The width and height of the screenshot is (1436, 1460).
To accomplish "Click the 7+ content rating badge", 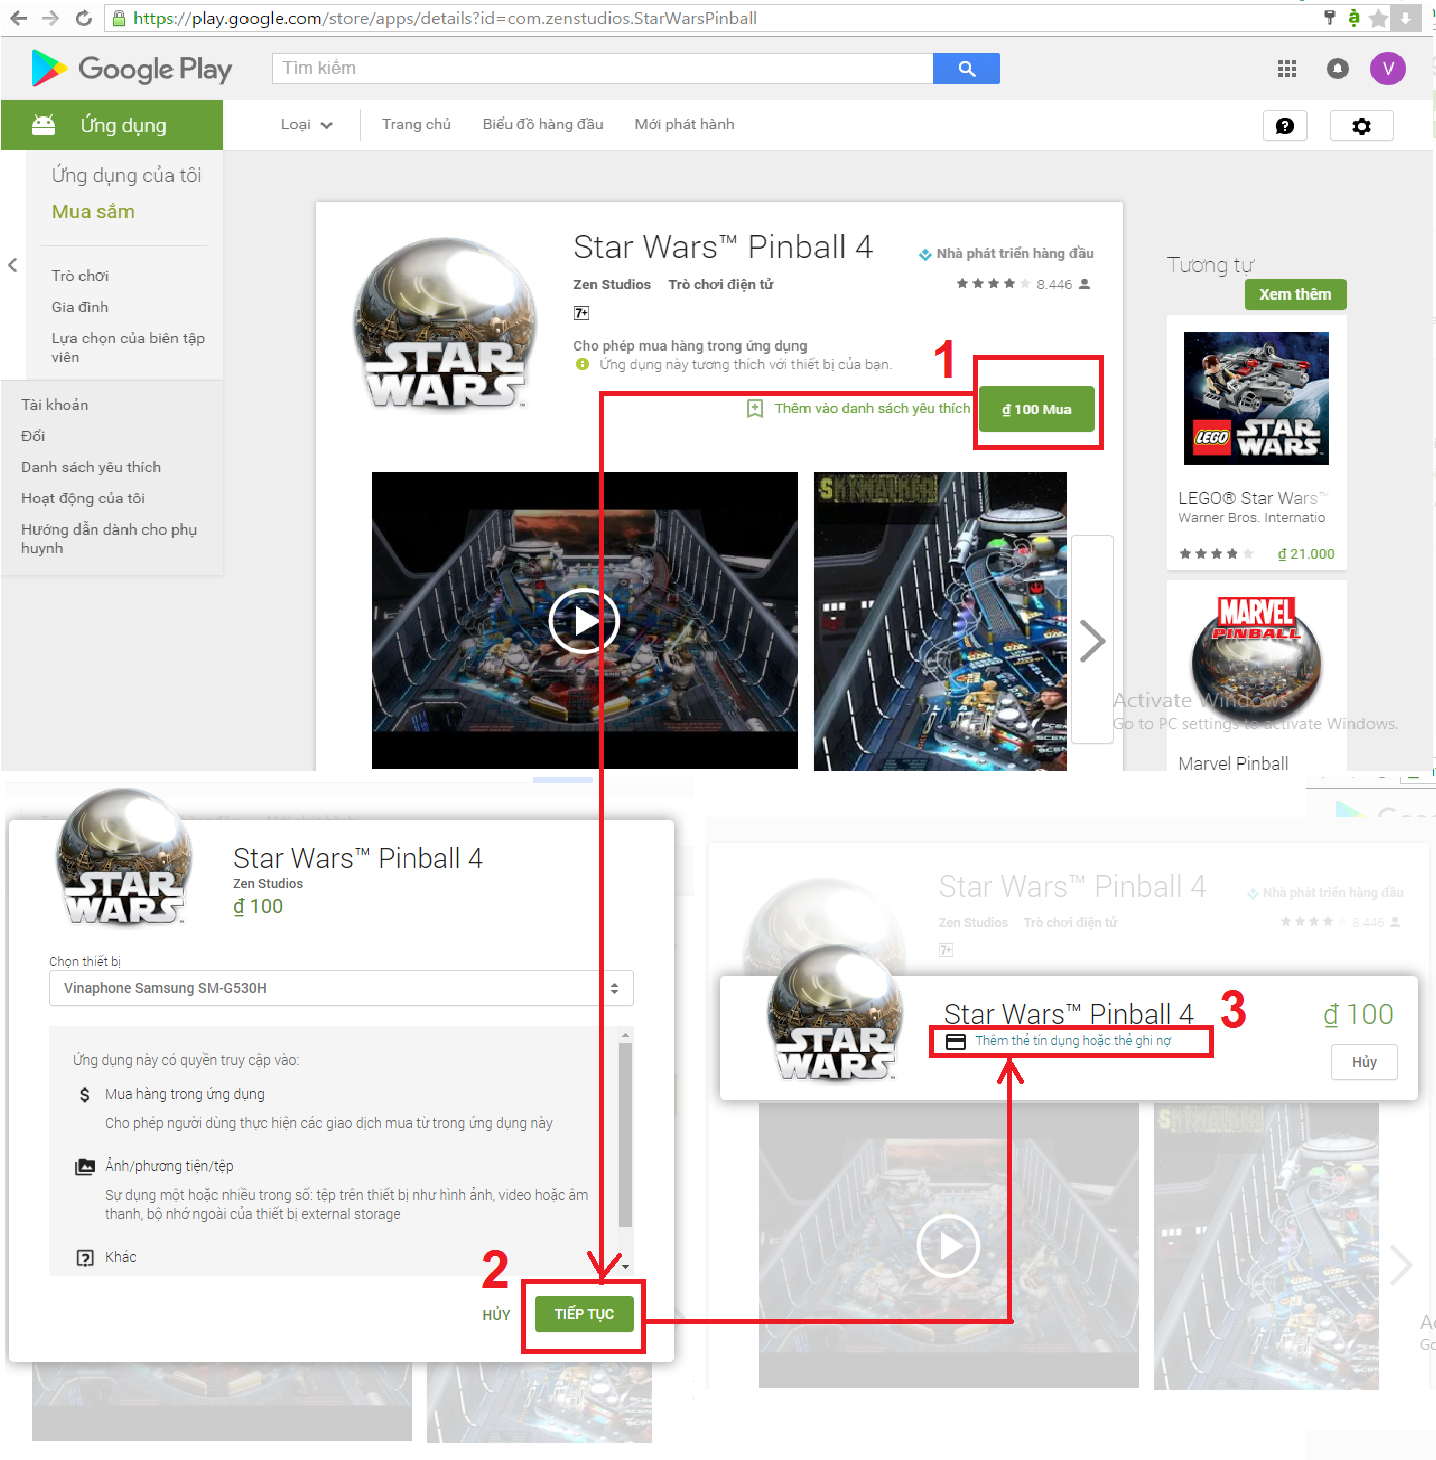I will [x=581, y=313].
